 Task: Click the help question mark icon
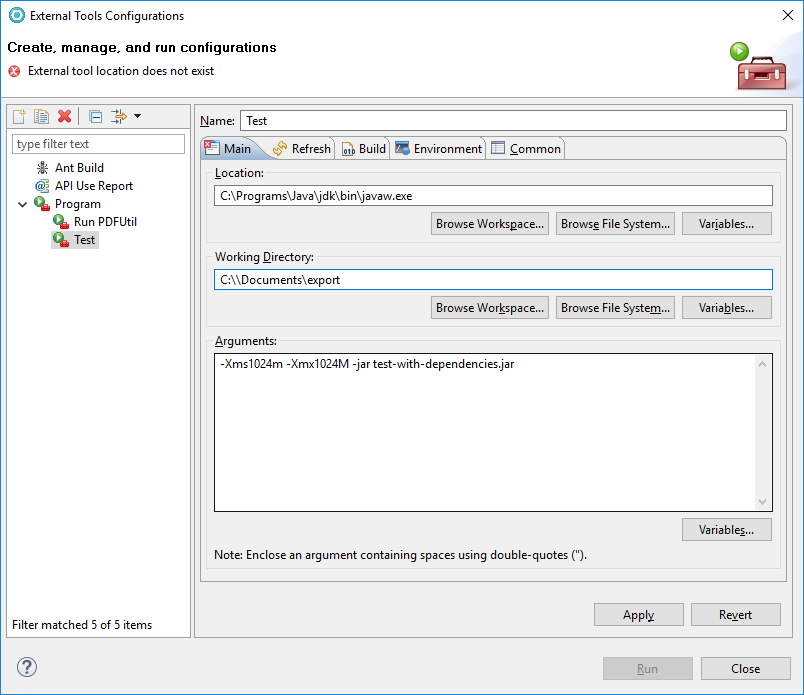27,667
